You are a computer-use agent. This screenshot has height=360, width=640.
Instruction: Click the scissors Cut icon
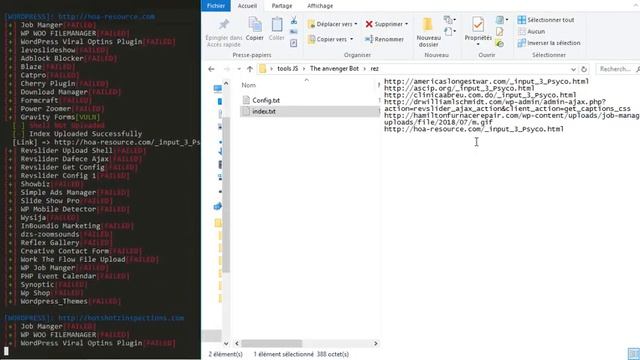pos(293,20)
